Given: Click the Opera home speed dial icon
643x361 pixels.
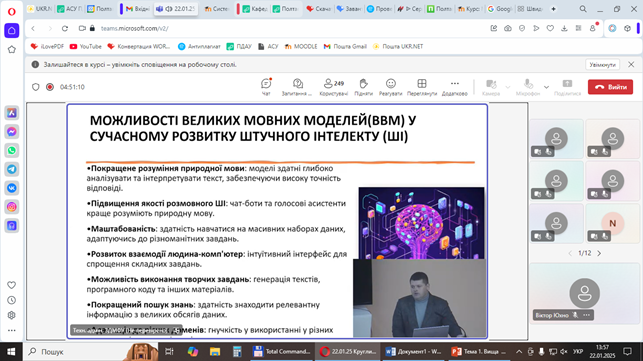Looking at the screenshot, I should (11, 31).
